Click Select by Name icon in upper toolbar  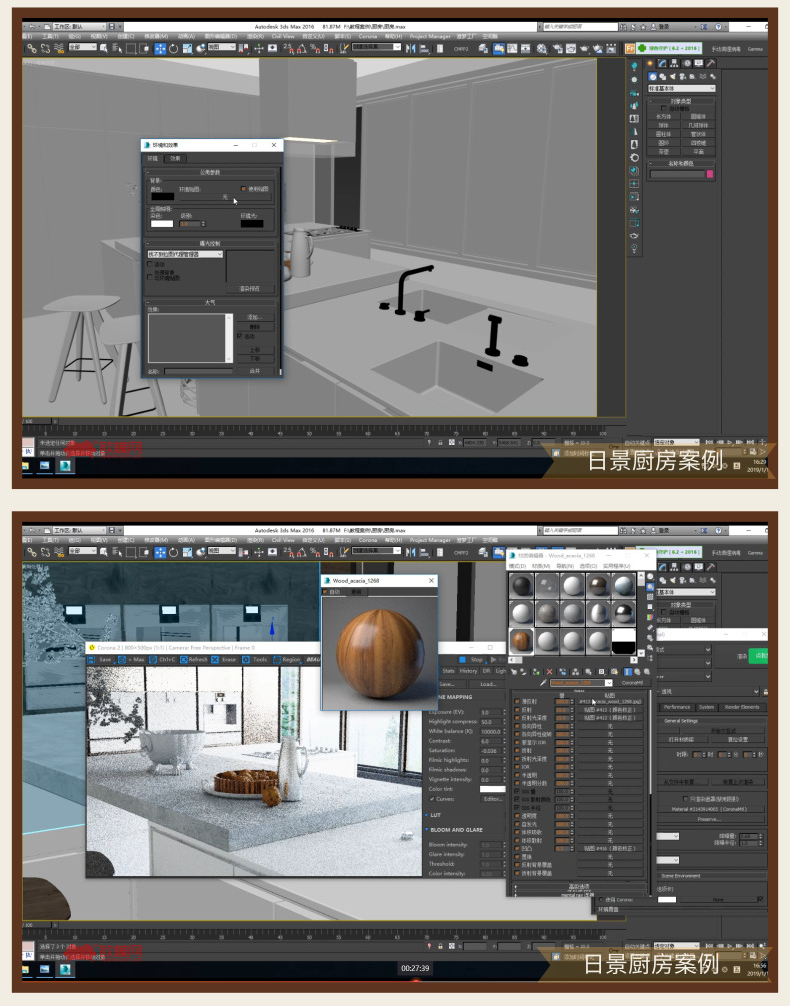pos(117,49)
